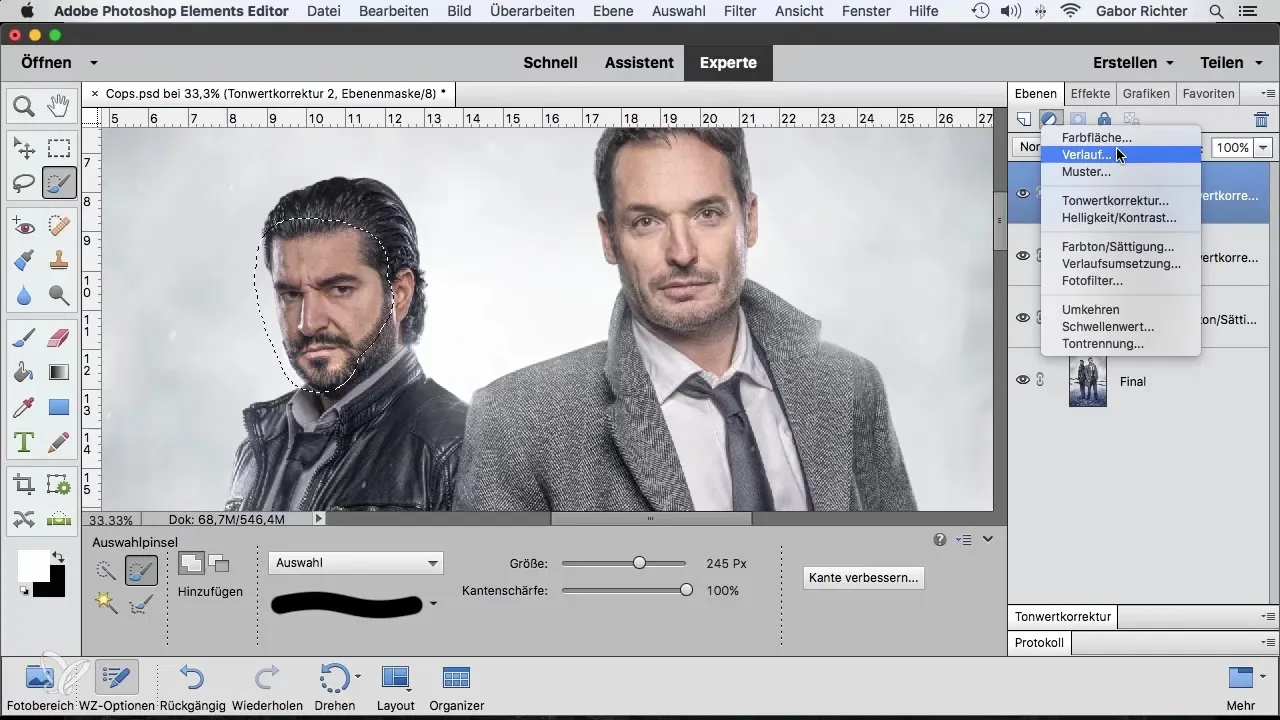The width and height of the screenshot is (1280, 720).
Task: Open the Auswahl mode dropdown
Action: coord(355,563)
